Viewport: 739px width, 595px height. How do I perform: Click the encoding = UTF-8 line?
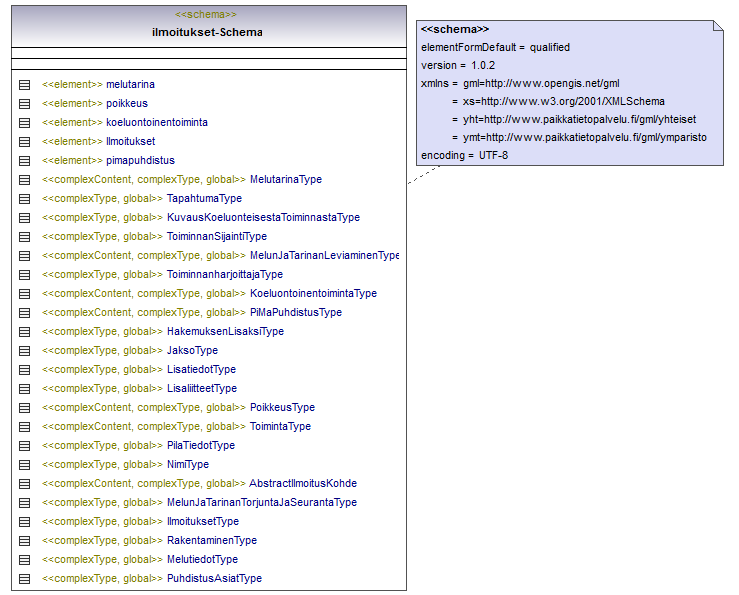464,155
